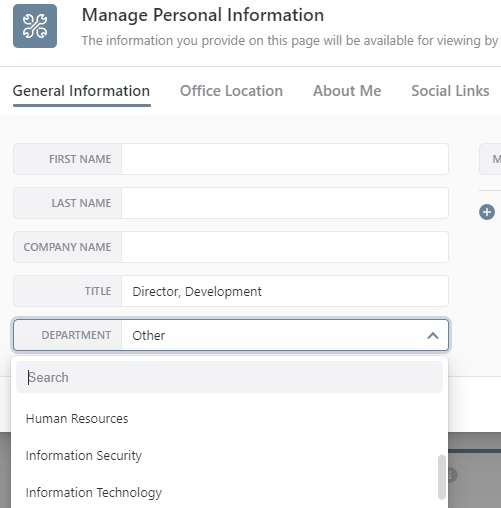The image size is (501, 508).
Task: Click the round plus add icon
Action: pos(487,212)
